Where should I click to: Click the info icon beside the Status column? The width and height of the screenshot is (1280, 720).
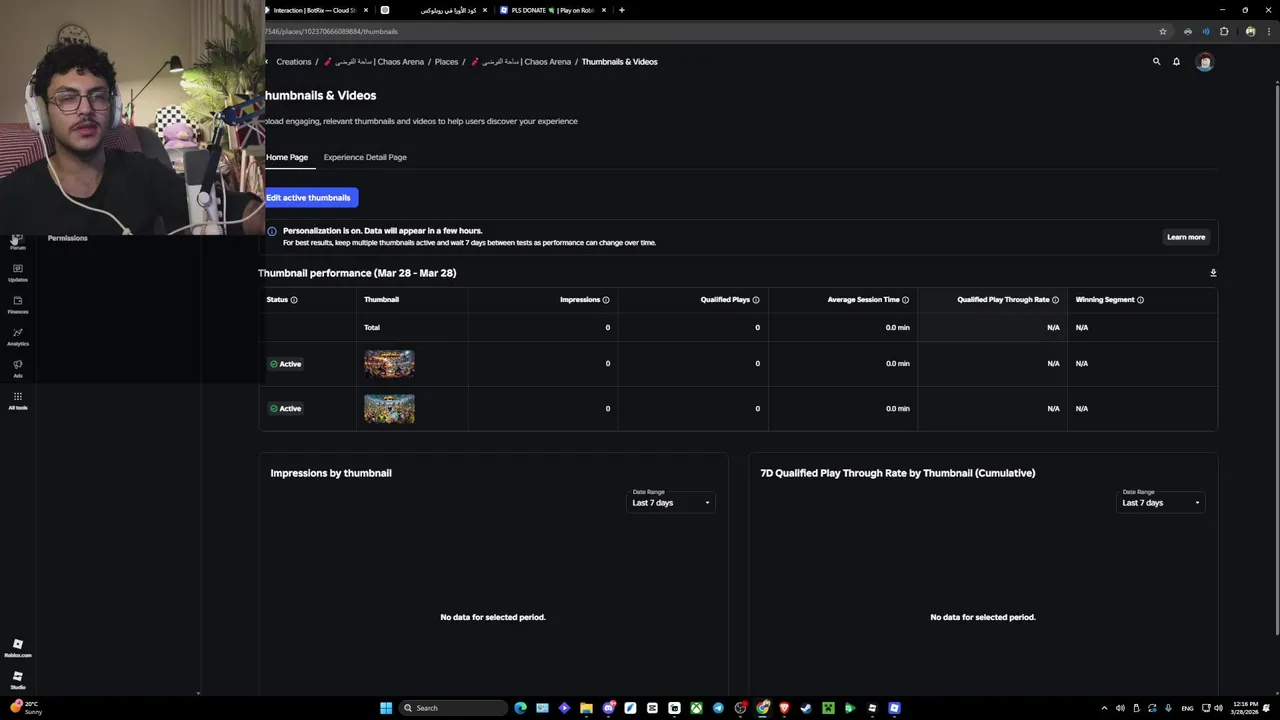point(294,300)
